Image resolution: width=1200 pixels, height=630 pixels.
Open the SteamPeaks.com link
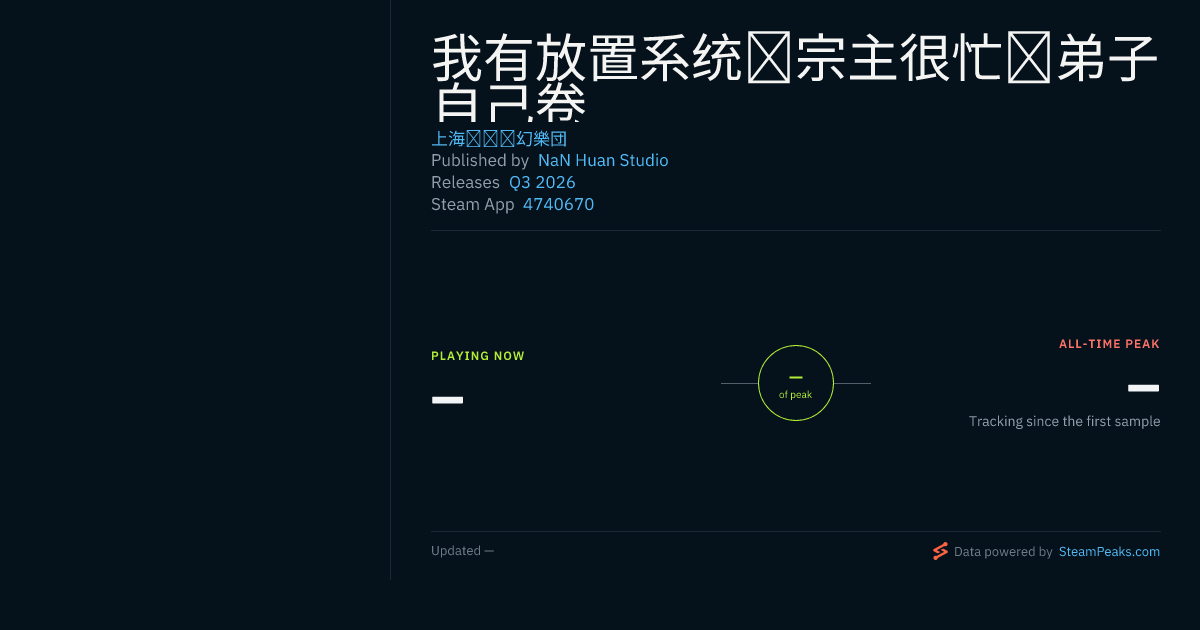[x=1109, y=551]
